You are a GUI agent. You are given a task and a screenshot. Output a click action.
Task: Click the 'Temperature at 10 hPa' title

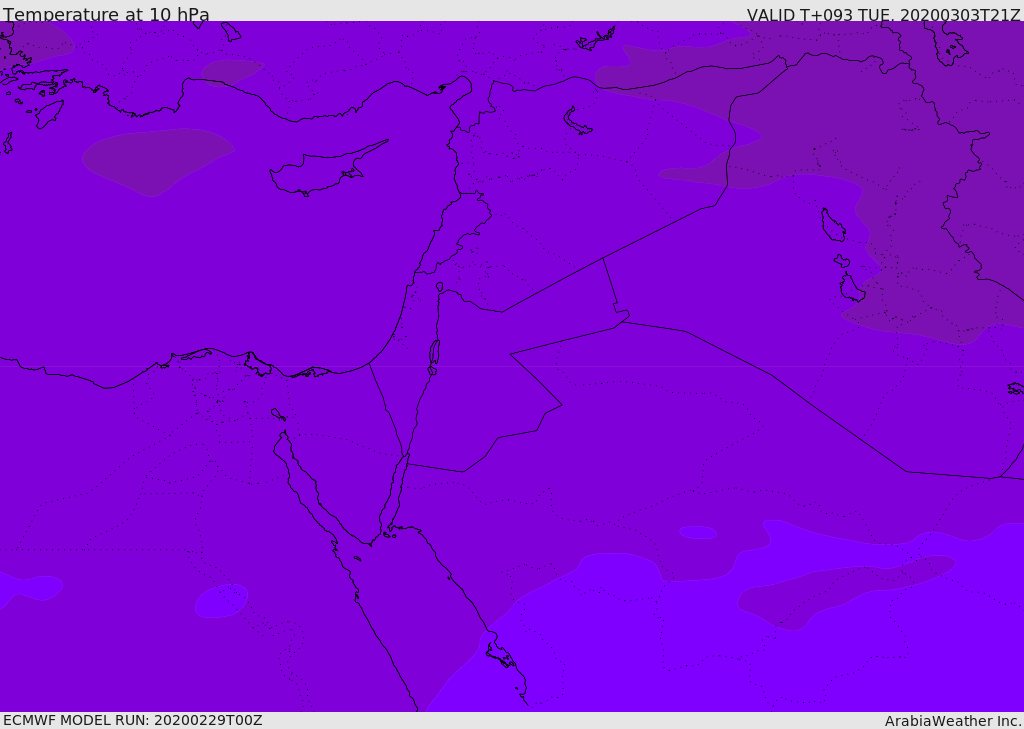pos(106,14)
